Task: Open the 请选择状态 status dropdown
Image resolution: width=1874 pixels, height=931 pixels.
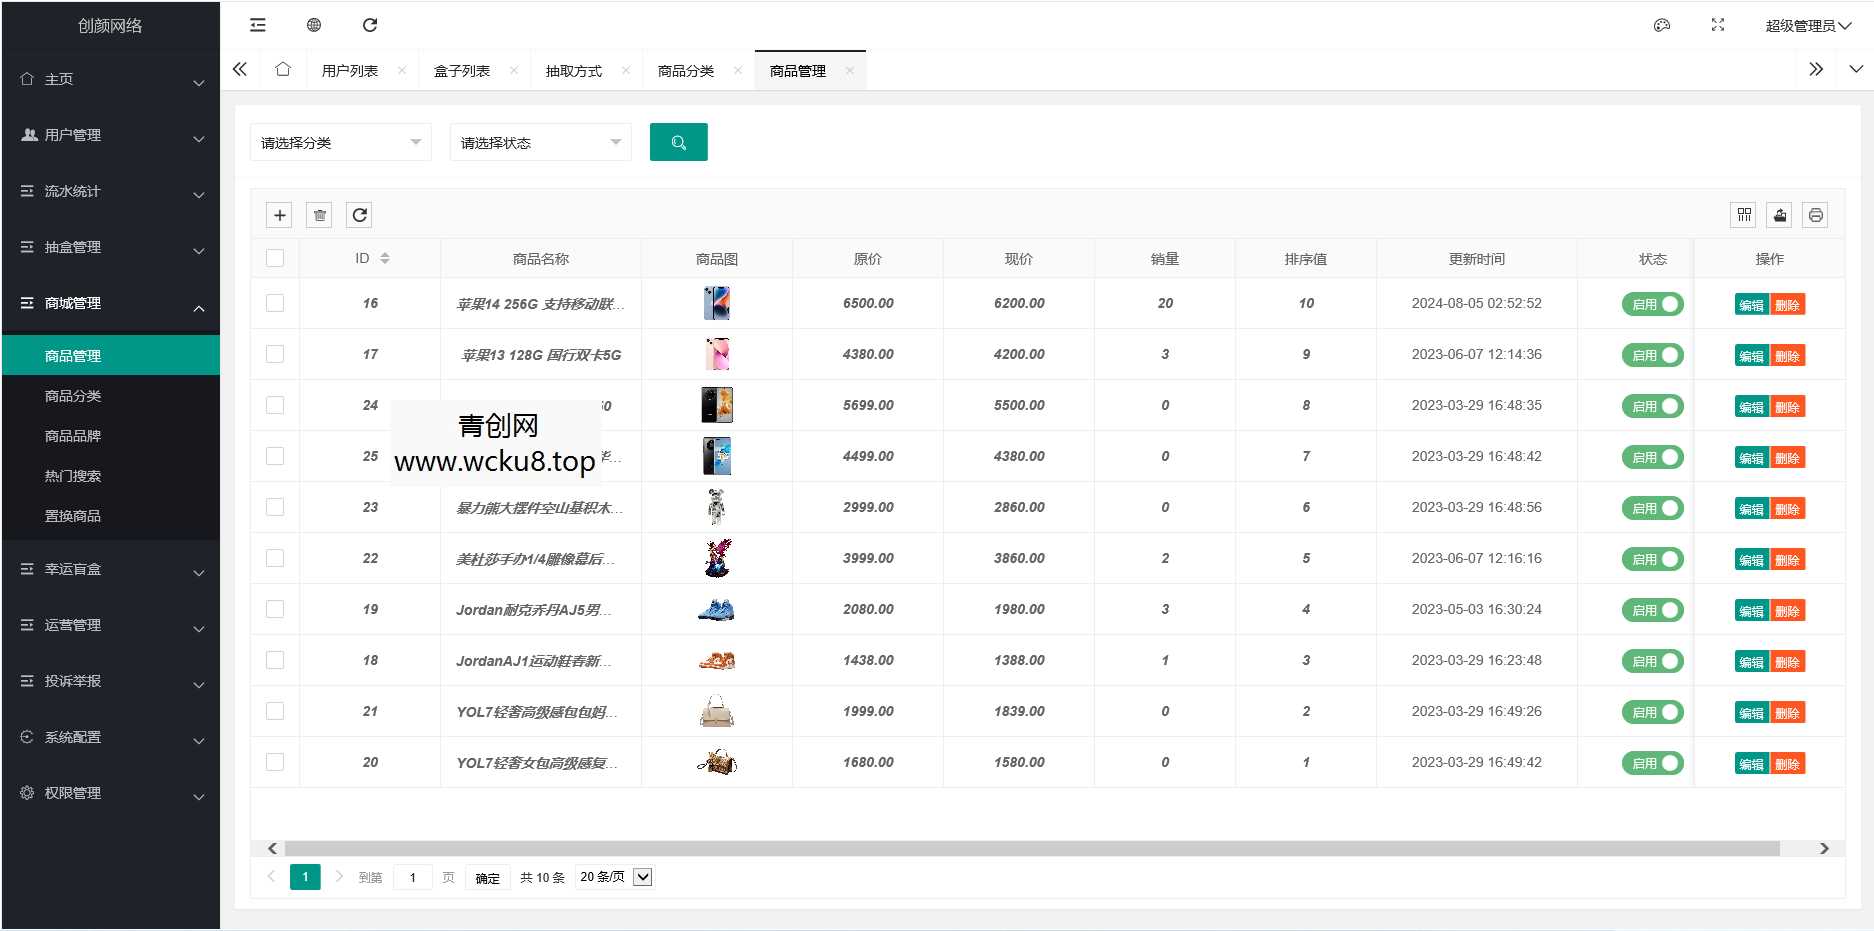Action: (x=540, y=143)
